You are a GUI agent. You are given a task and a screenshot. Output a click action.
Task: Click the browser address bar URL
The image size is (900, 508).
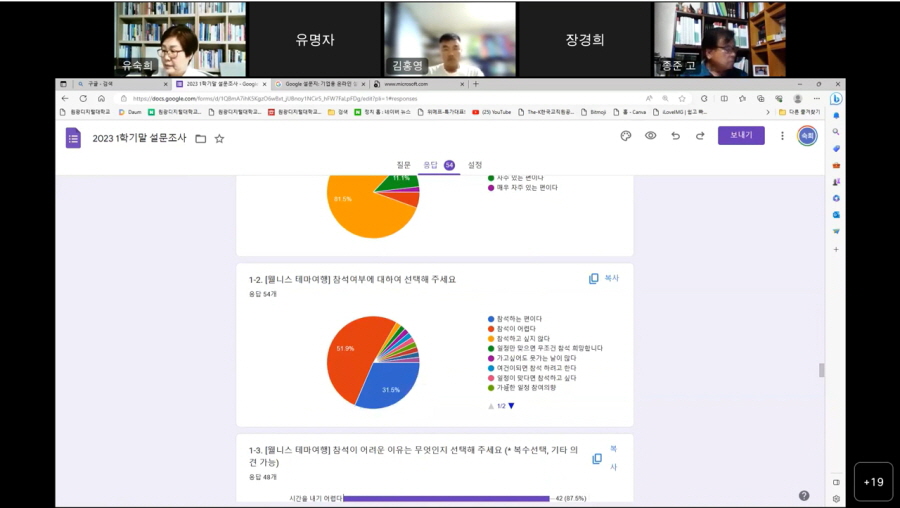[275, 99]
